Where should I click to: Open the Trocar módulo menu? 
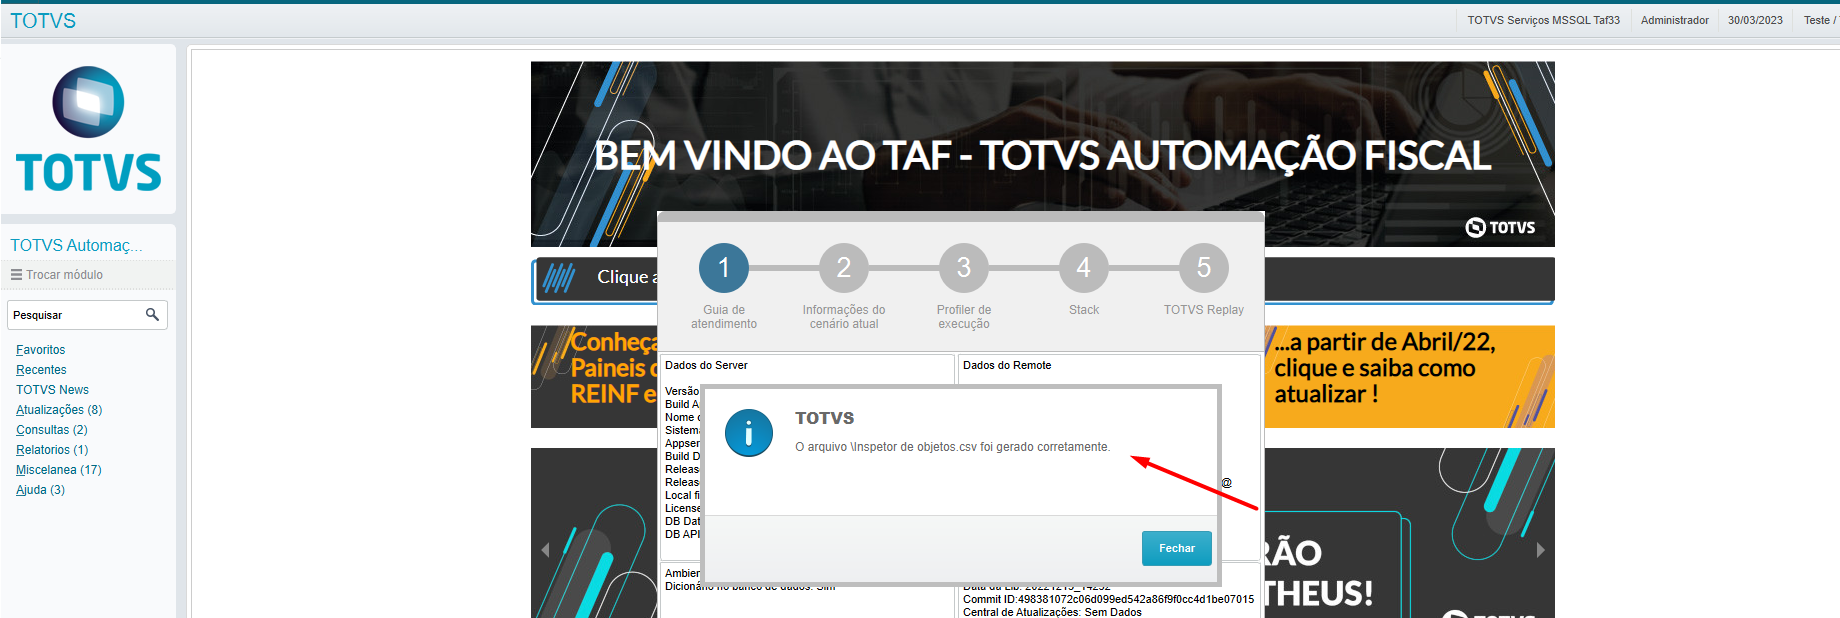(x=64, y=275)
